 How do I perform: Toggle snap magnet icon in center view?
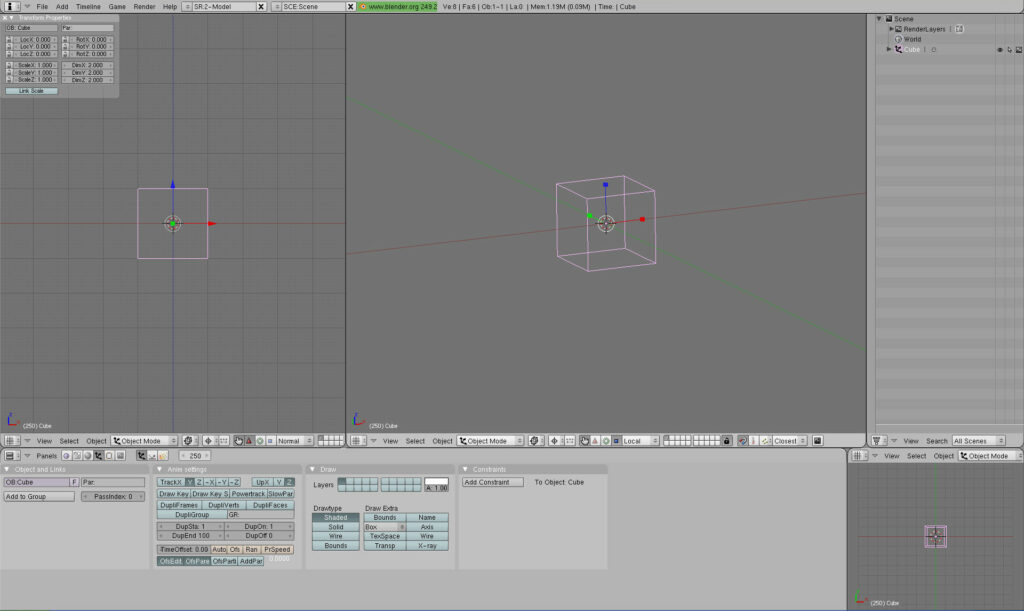742,441
